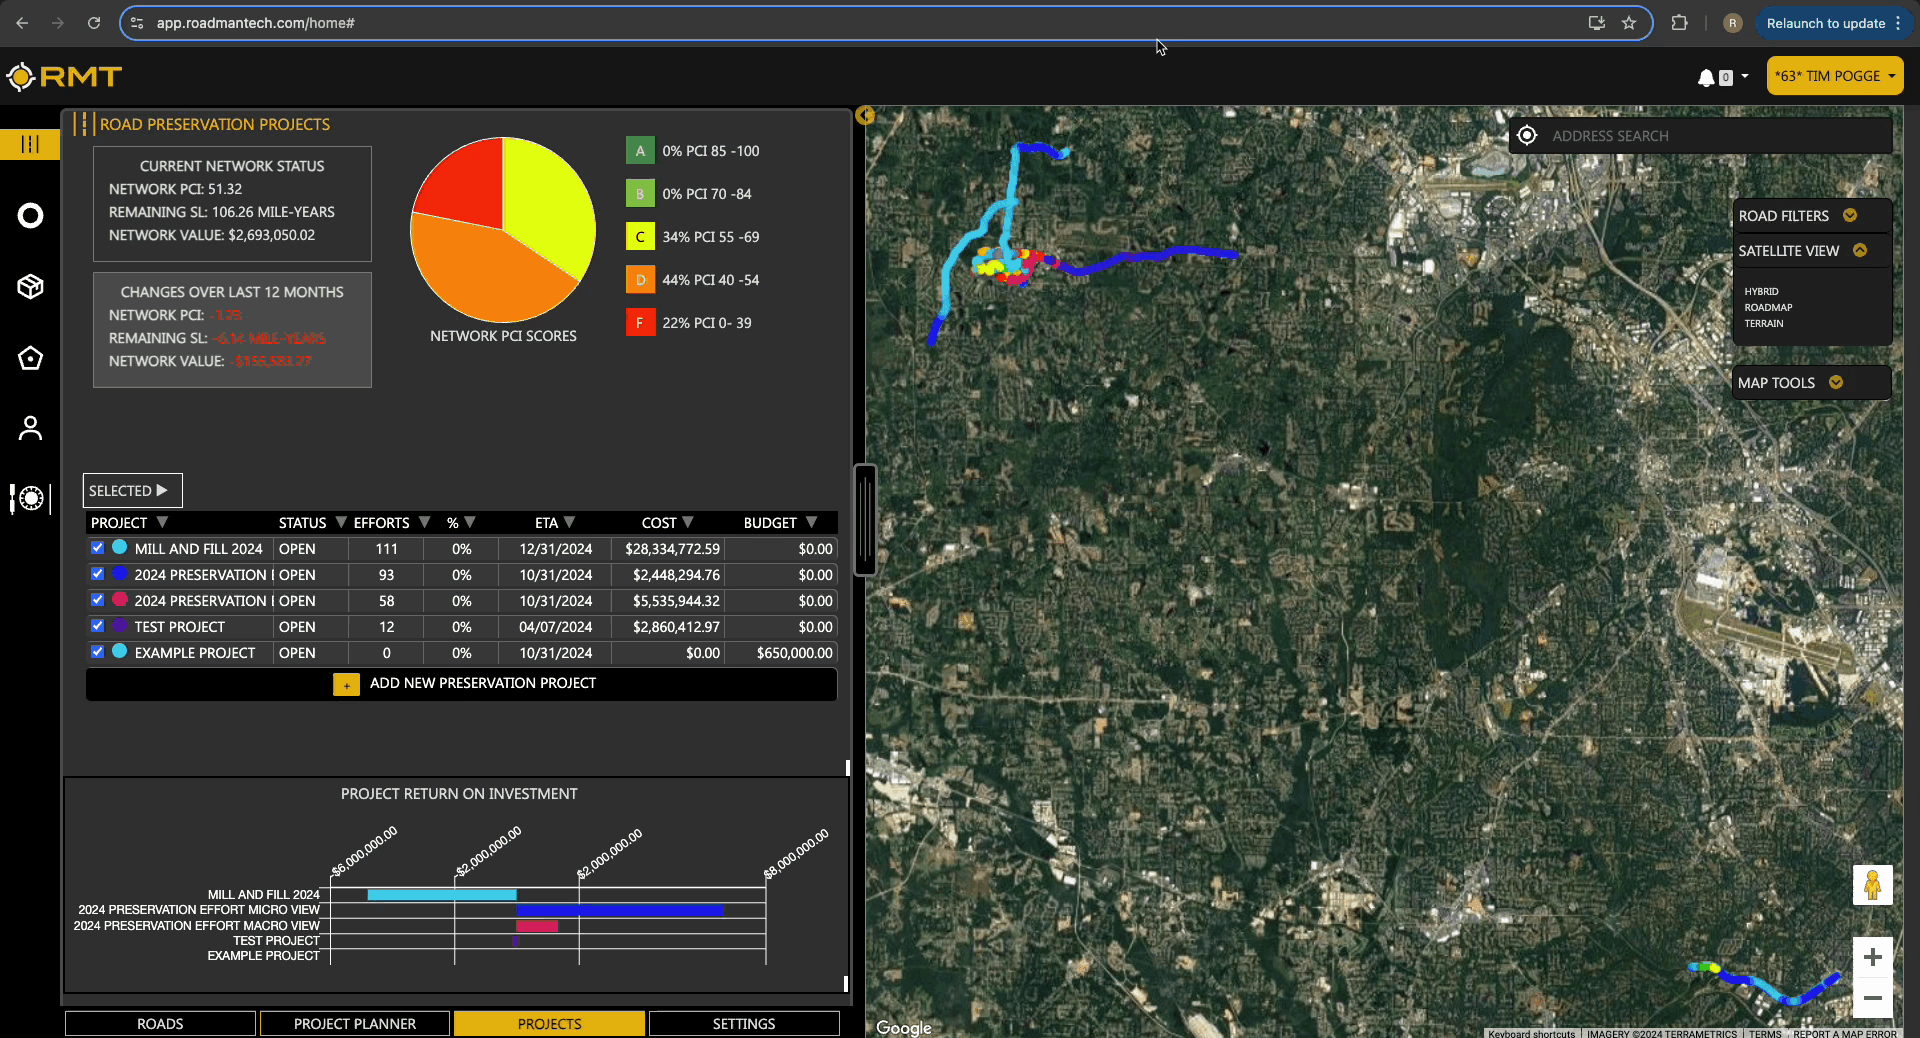Toggle the Test Project checkbox

(97, 626)
